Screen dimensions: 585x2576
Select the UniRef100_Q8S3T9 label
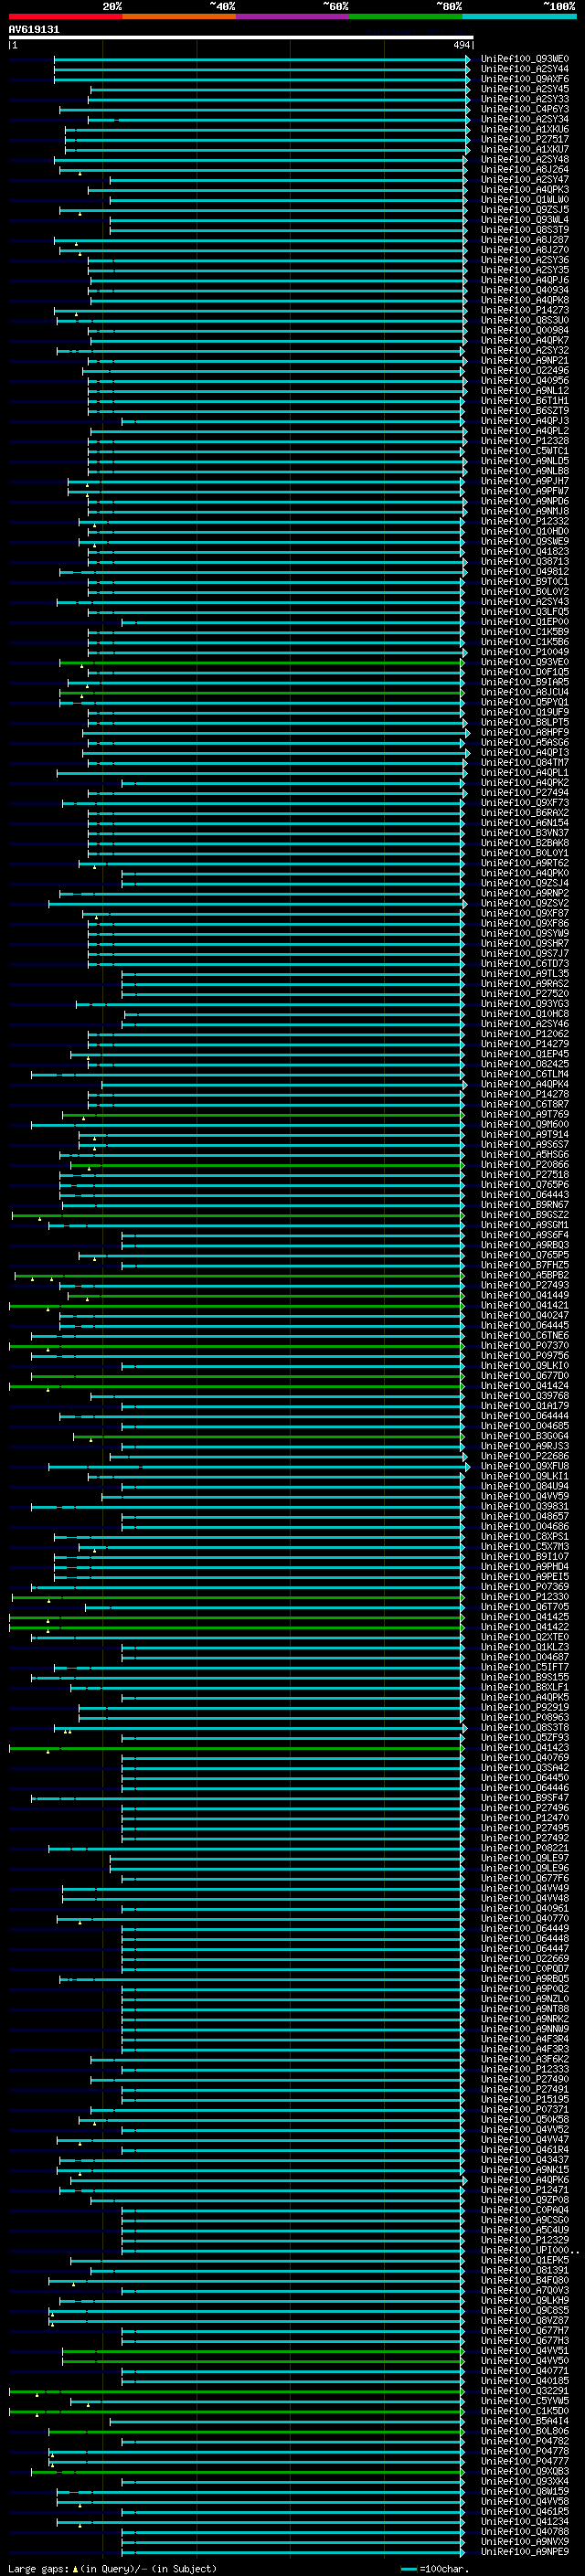pyautogui.click(x=525, y=230)
